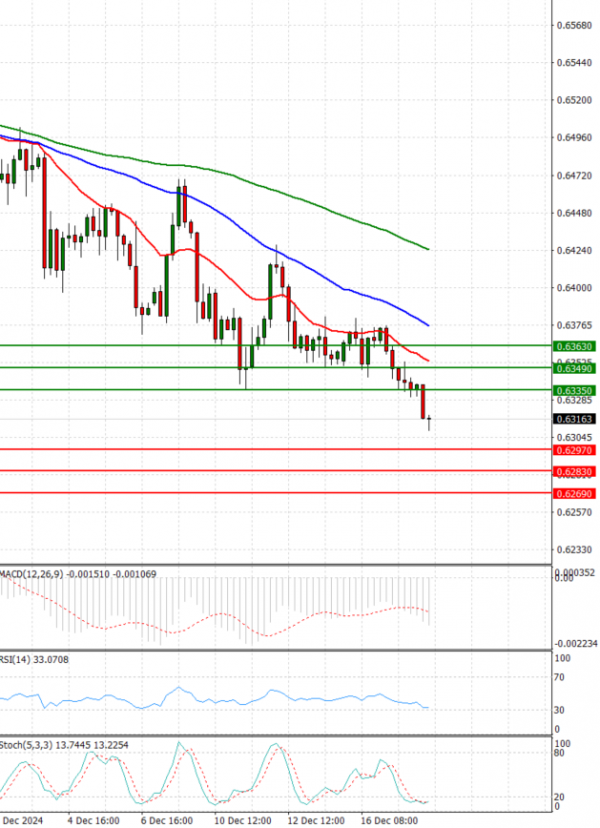Click the blue moving average line end

[428, 325]
